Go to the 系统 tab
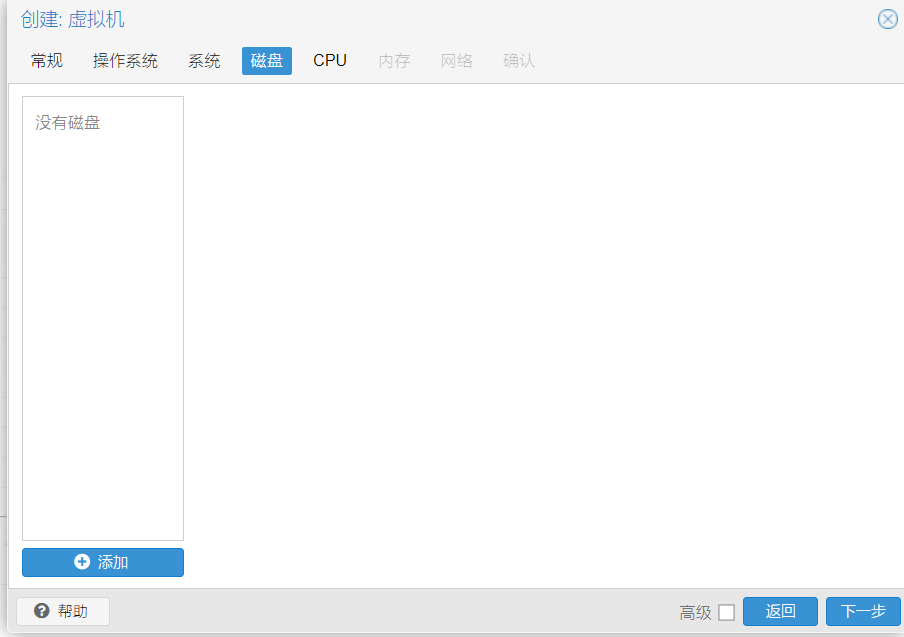The height and width of the screenshot is (637, 904). (x=204, y=61)
